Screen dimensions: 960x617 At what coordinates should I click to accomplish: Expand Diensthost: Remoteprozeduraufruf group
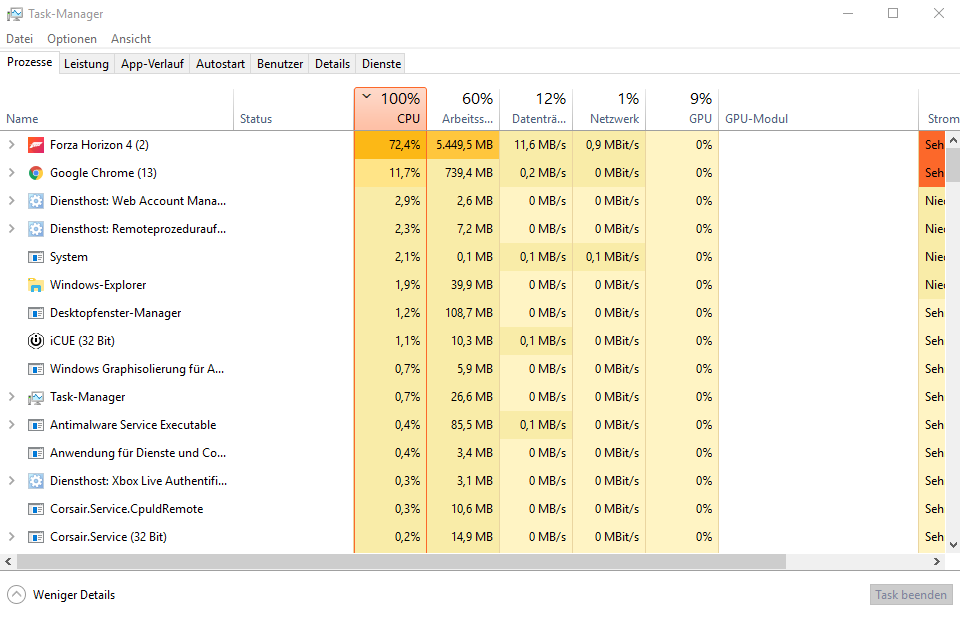coord(11,229)
